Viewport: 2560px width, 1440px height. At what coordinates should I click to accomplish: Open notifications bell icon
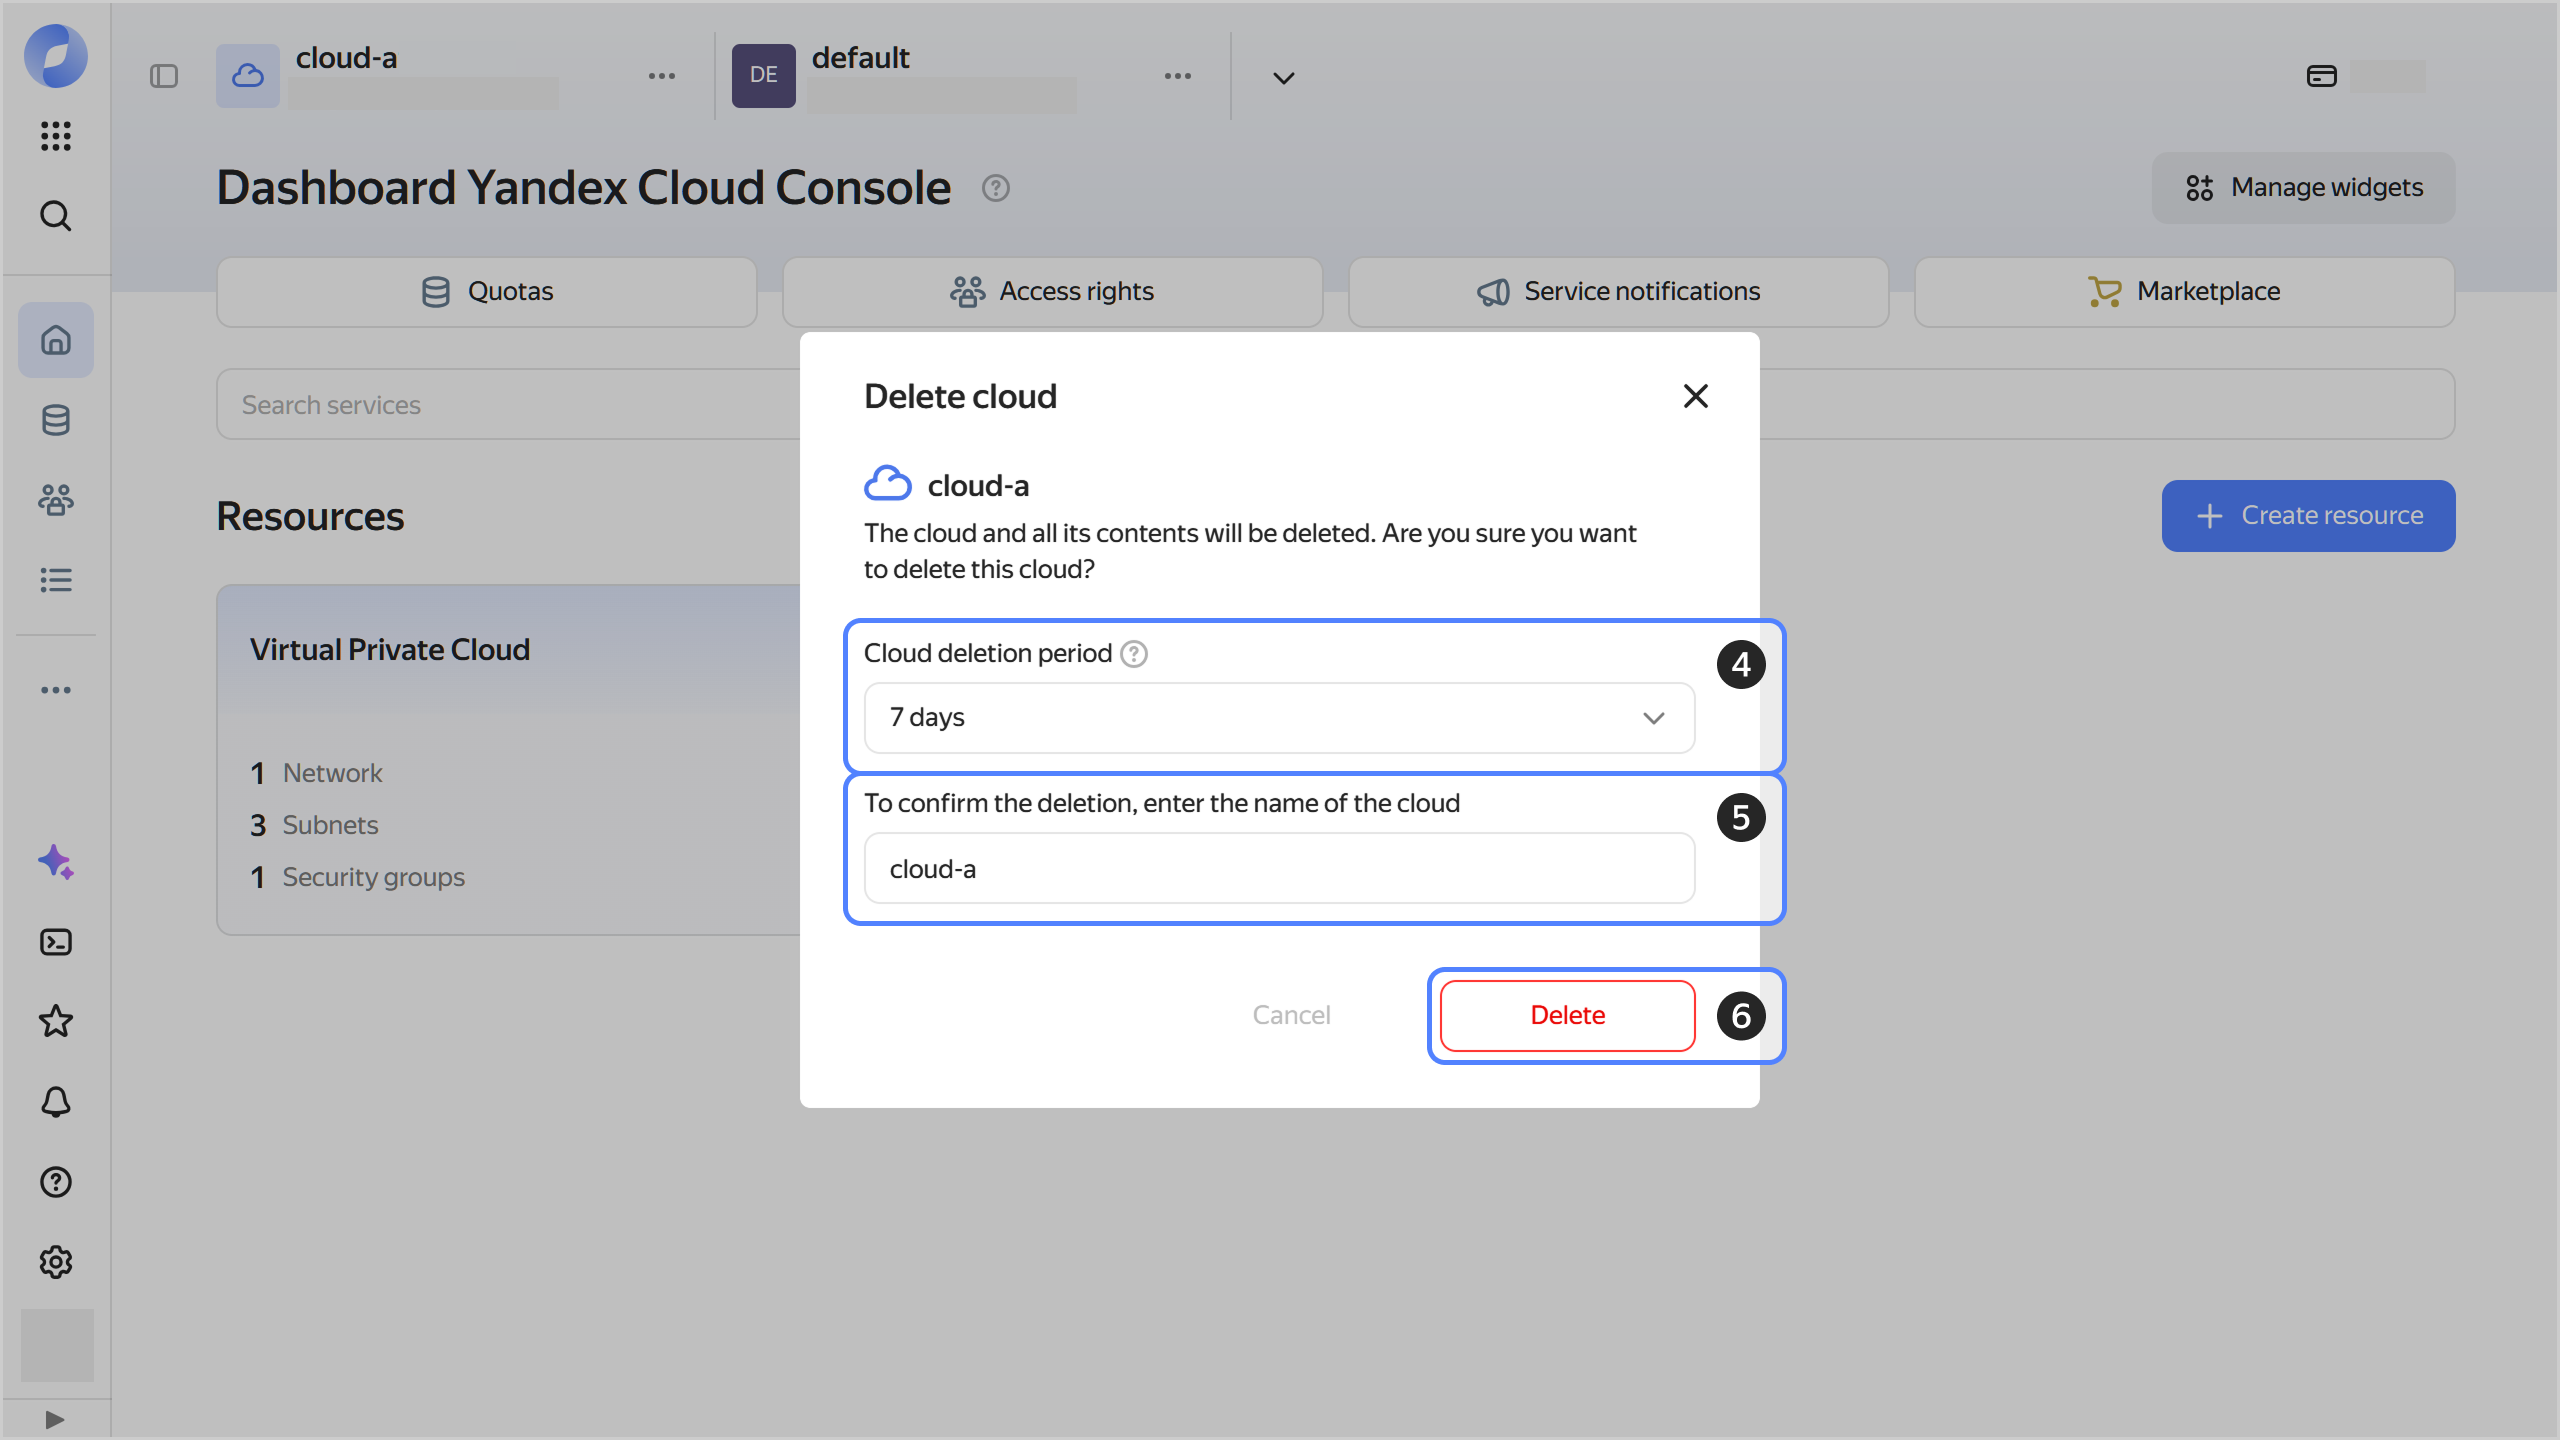click(x=56, y=1102)
